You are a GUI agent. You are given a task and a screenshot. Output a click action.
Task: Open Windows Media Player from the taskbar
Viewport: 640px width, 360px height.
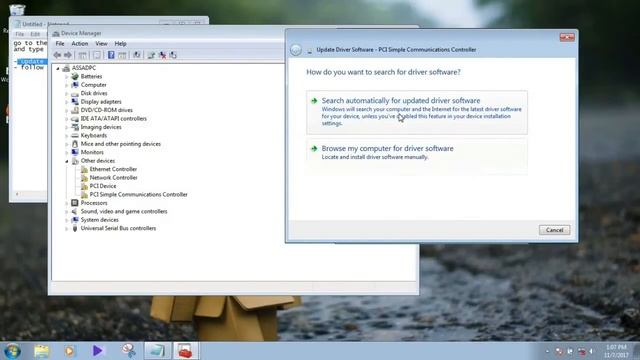click(x=69, y=351)
